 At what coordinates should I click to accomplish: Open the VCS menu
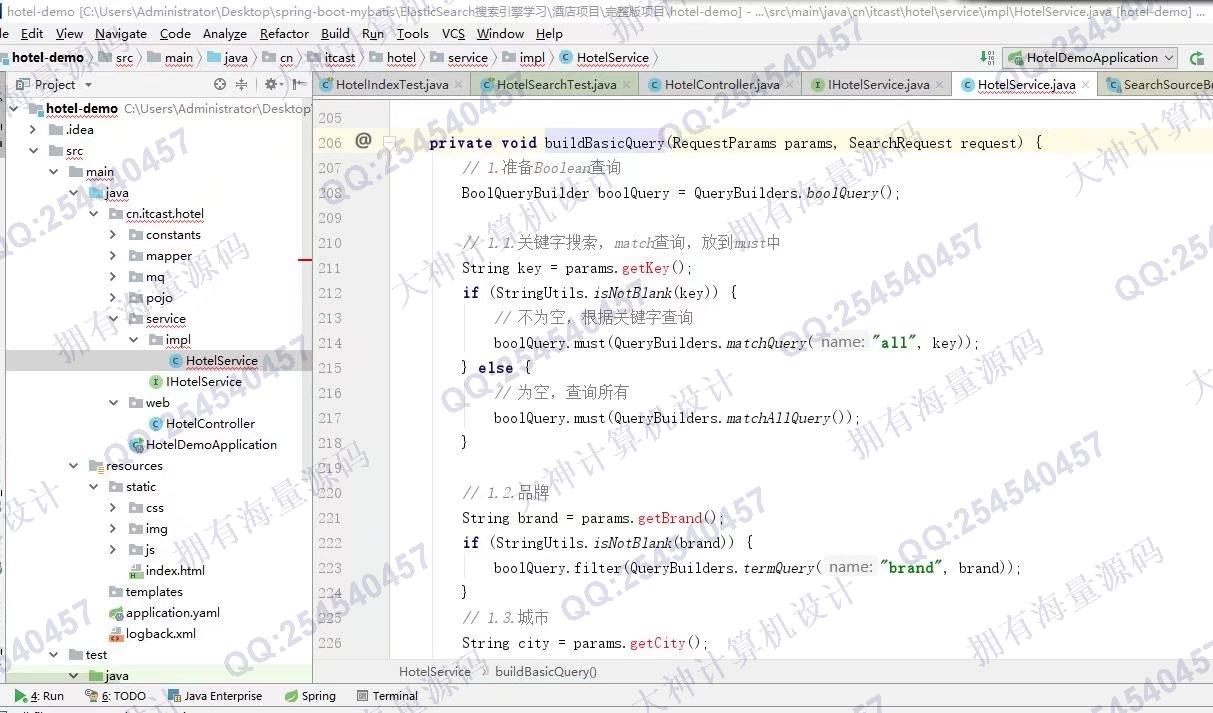click(454, 33)
